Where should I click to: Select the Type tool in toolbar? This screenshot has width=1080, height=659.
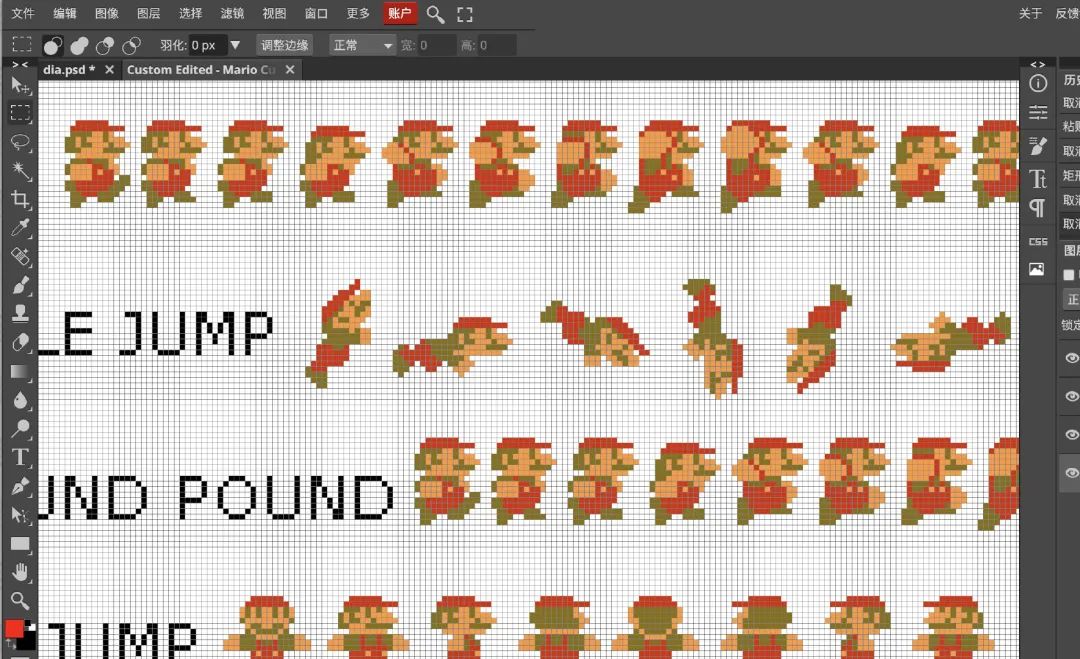pyautogui.click(x=20, y=457)
